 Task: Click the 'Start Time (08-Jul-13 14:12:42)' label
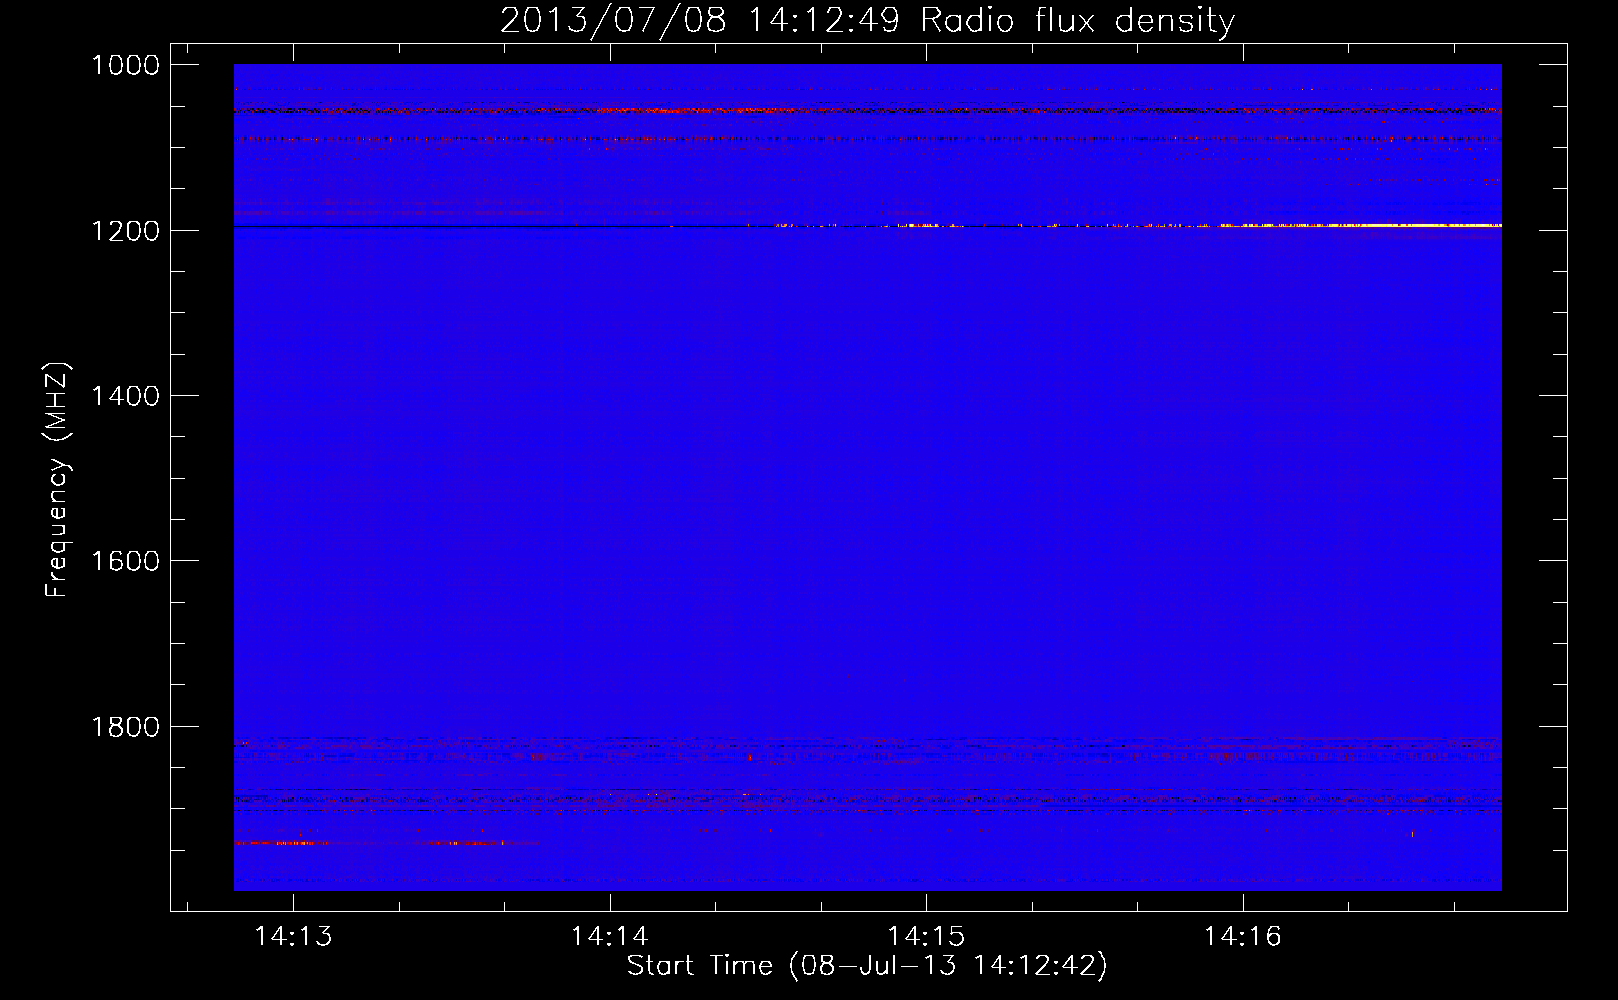pyautogui.click(x=867, y=966)
